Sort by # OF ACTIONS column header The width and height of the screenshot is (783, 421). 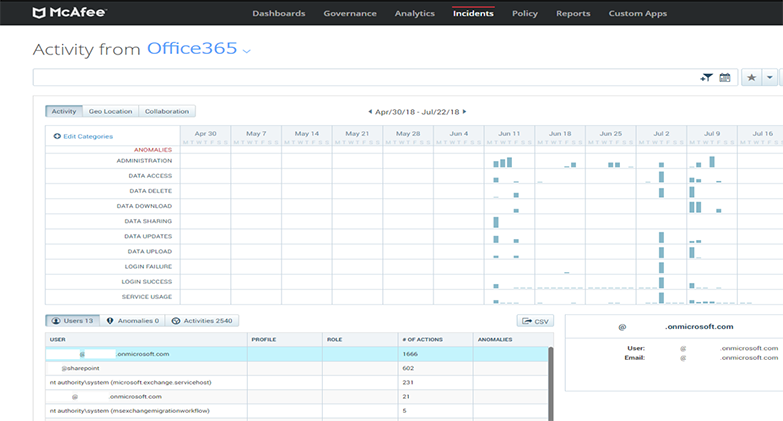422,340
